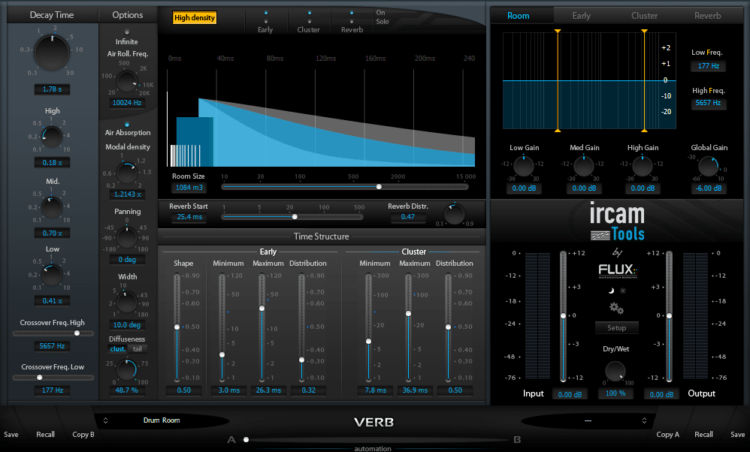Click the Room Size slider handle

point(379,187)
